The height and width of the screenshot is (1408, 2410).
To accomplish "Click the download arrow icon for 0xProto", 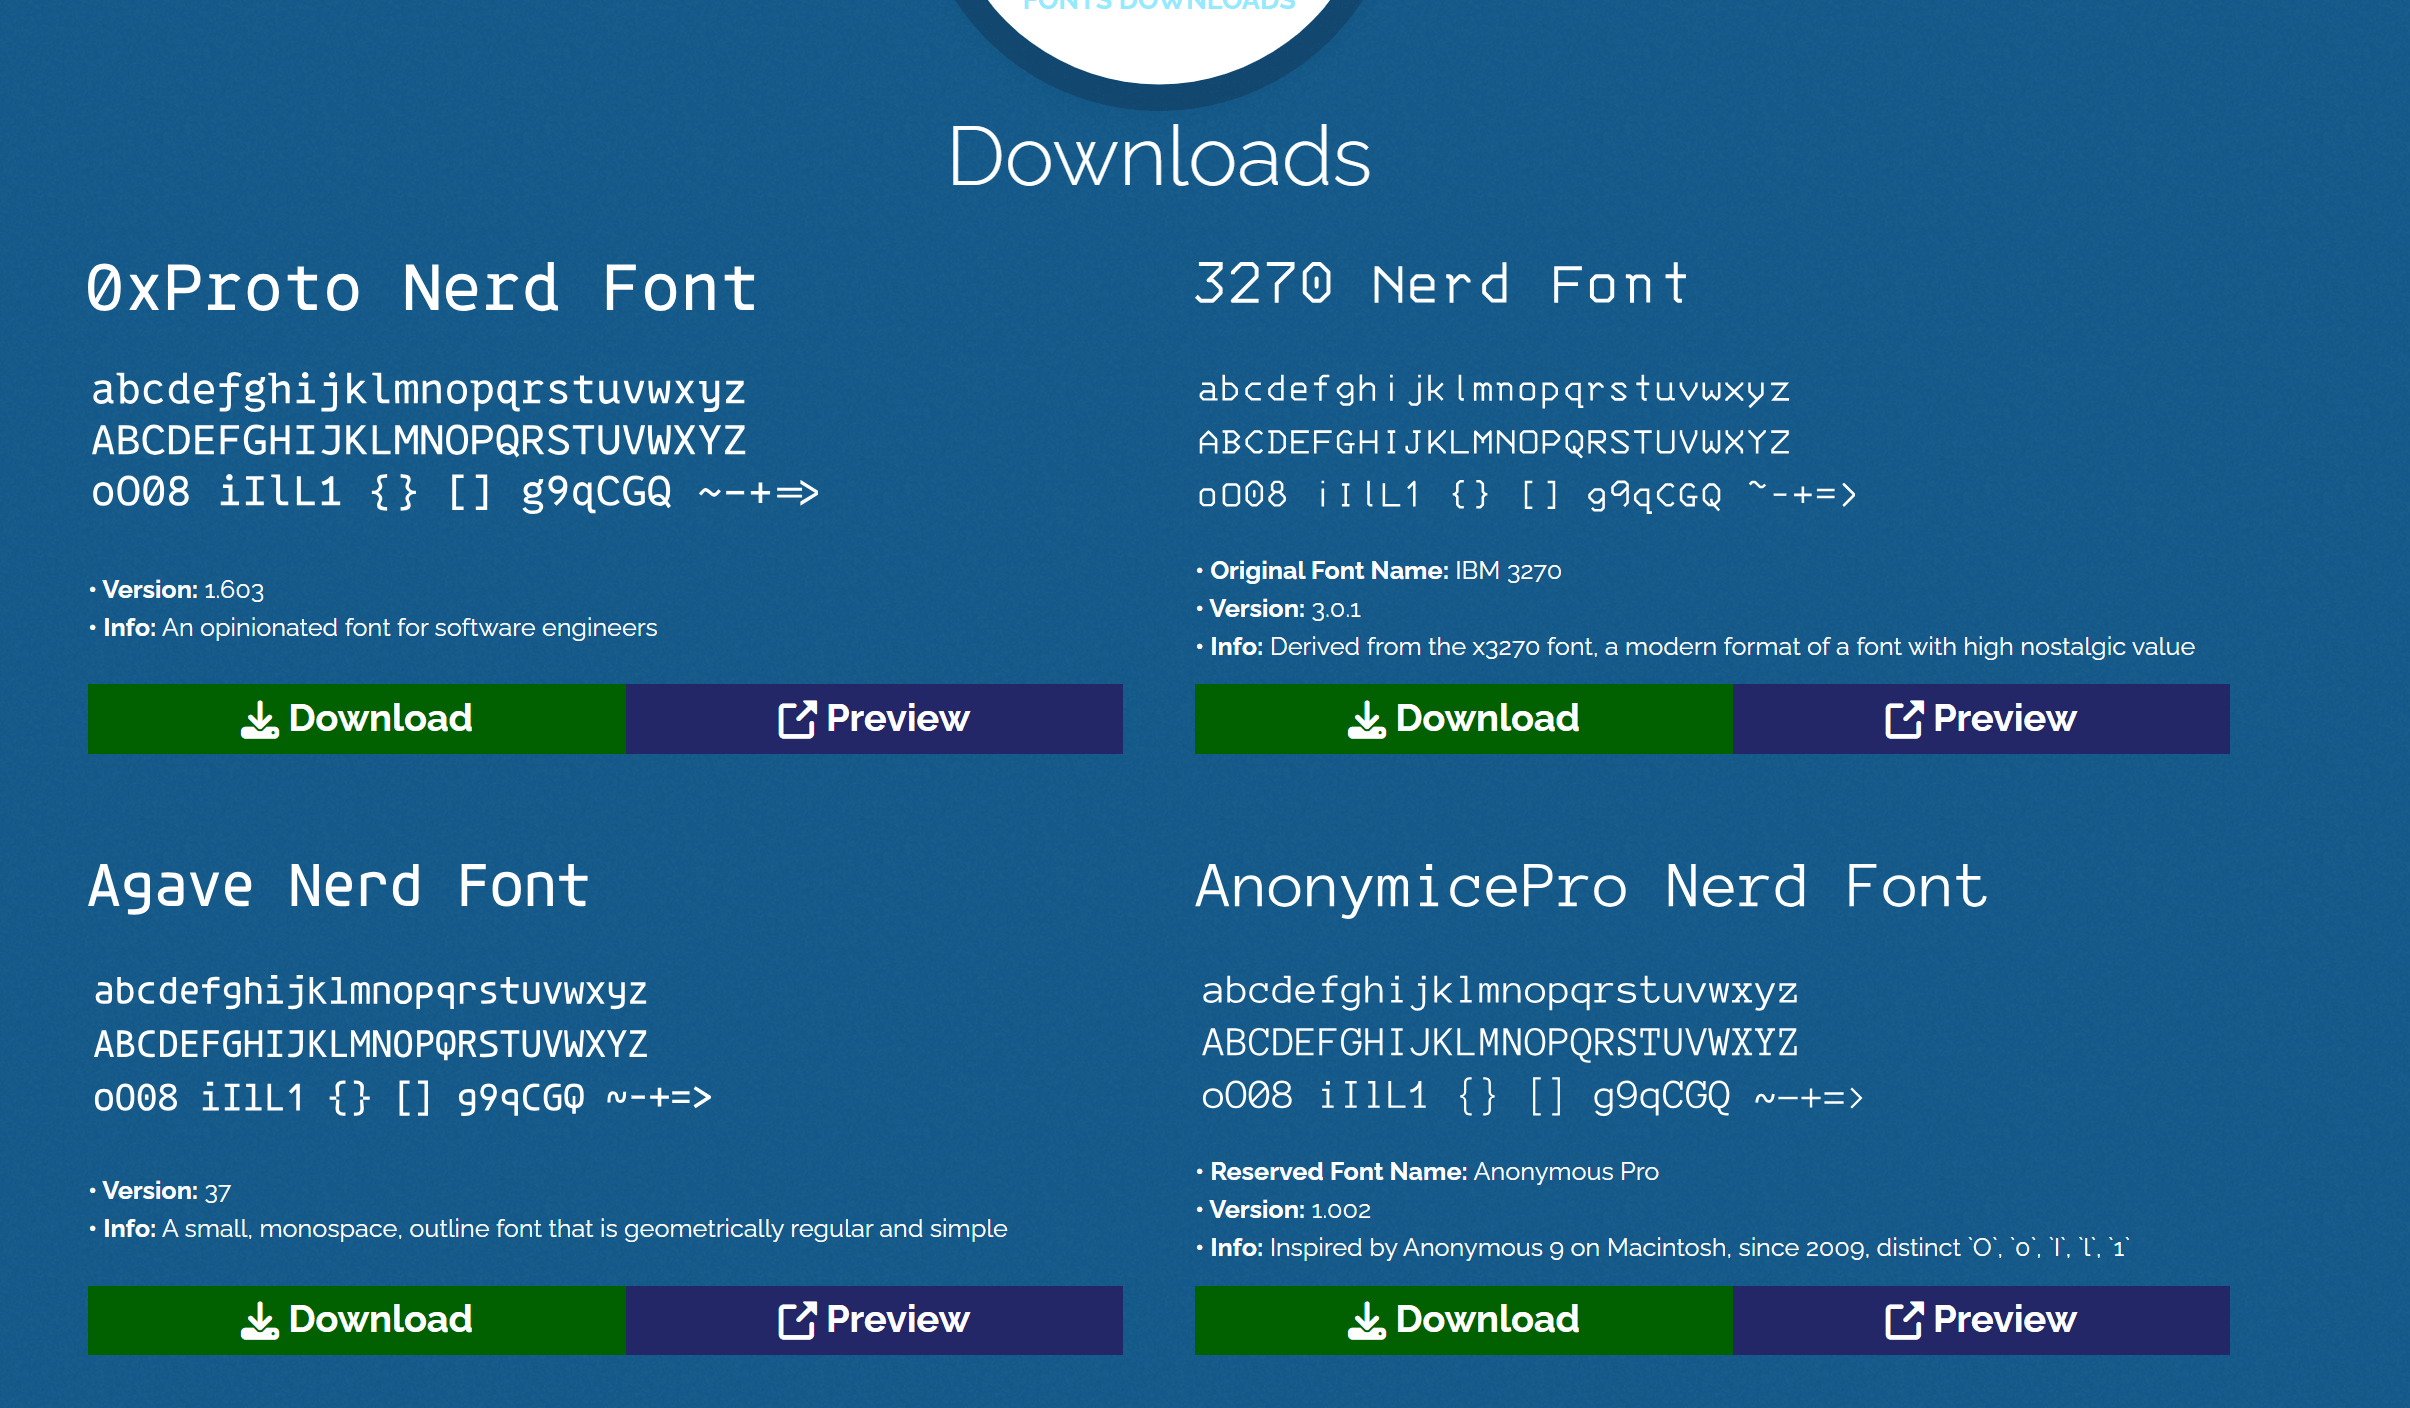I will (x=260, y=719).
